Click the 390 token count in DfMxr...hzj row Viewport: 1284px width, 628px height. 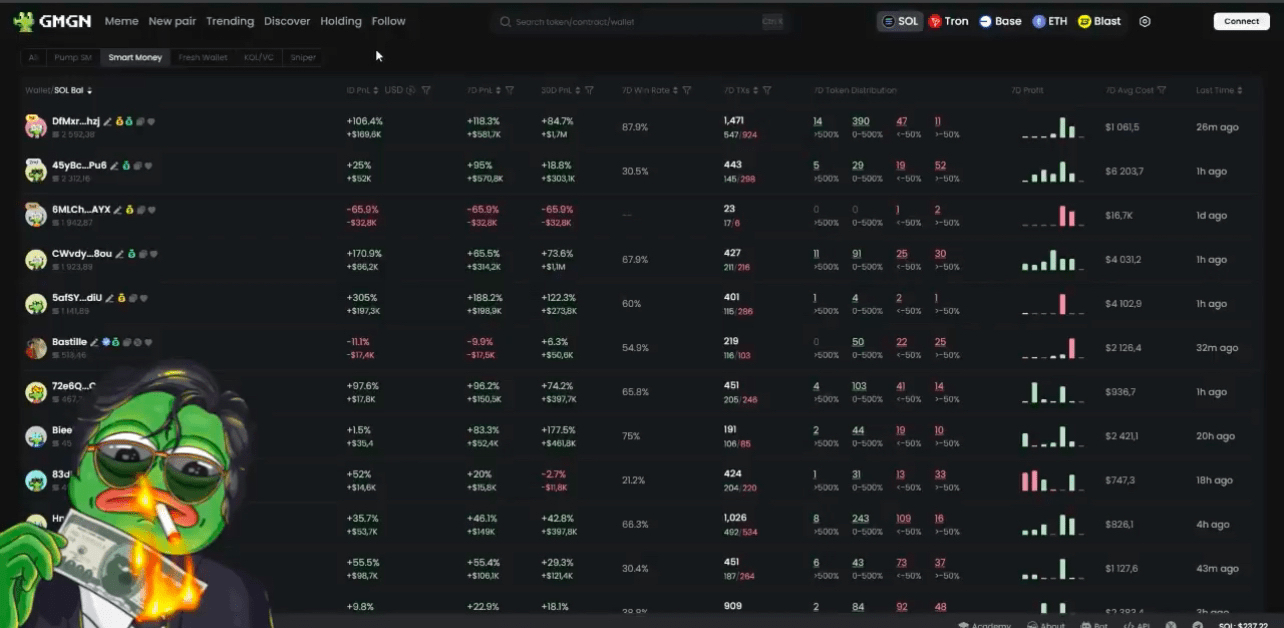pos(860,121)
